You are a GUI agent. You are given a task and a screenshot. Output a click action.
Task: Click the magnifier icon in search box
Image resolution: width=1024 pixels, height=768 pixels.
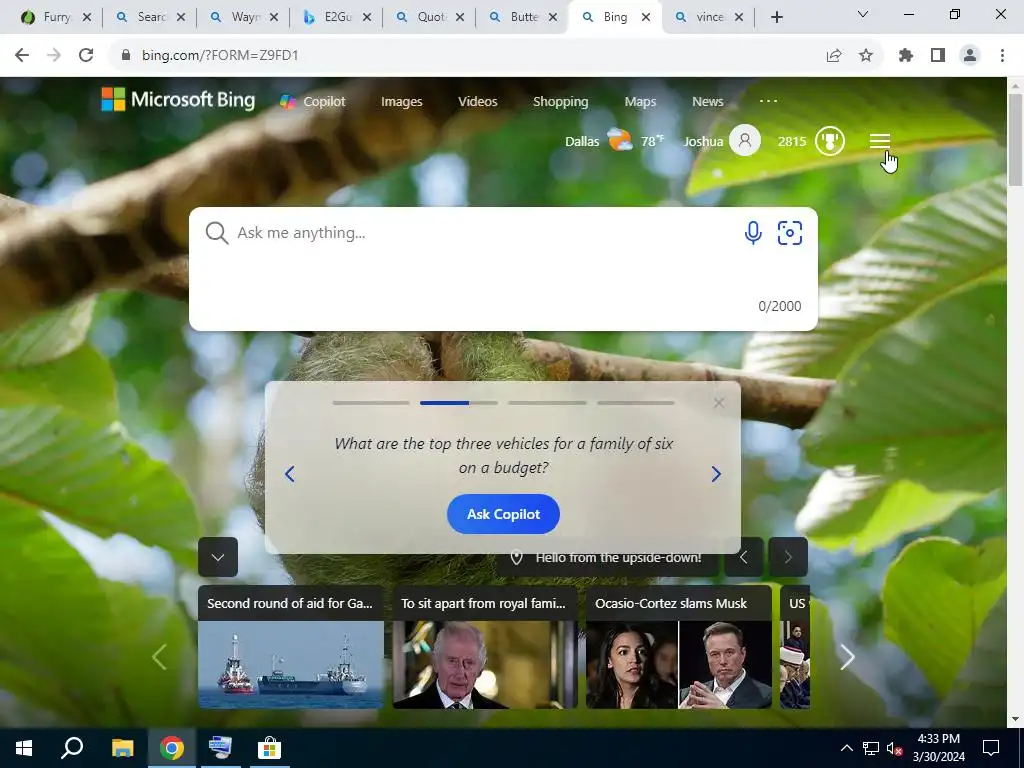pos(216,232)
